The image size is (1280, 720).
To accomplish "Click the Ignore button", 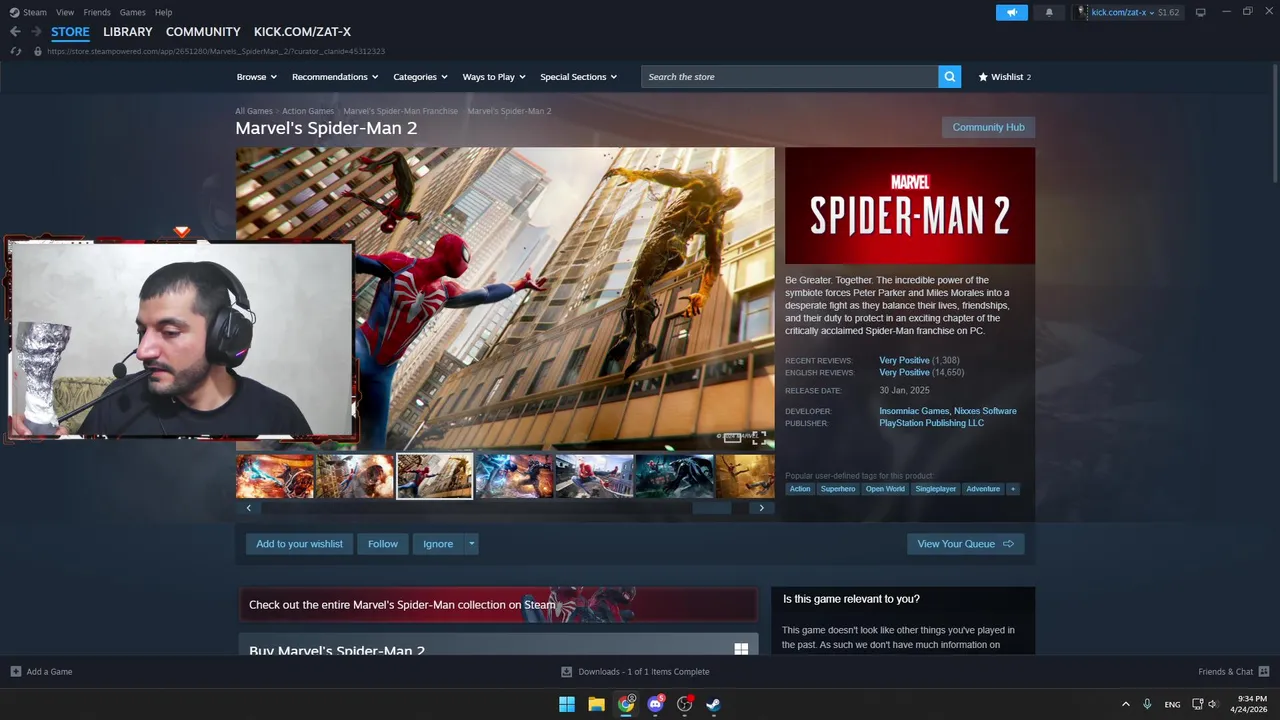I will (x=438, y=544).
